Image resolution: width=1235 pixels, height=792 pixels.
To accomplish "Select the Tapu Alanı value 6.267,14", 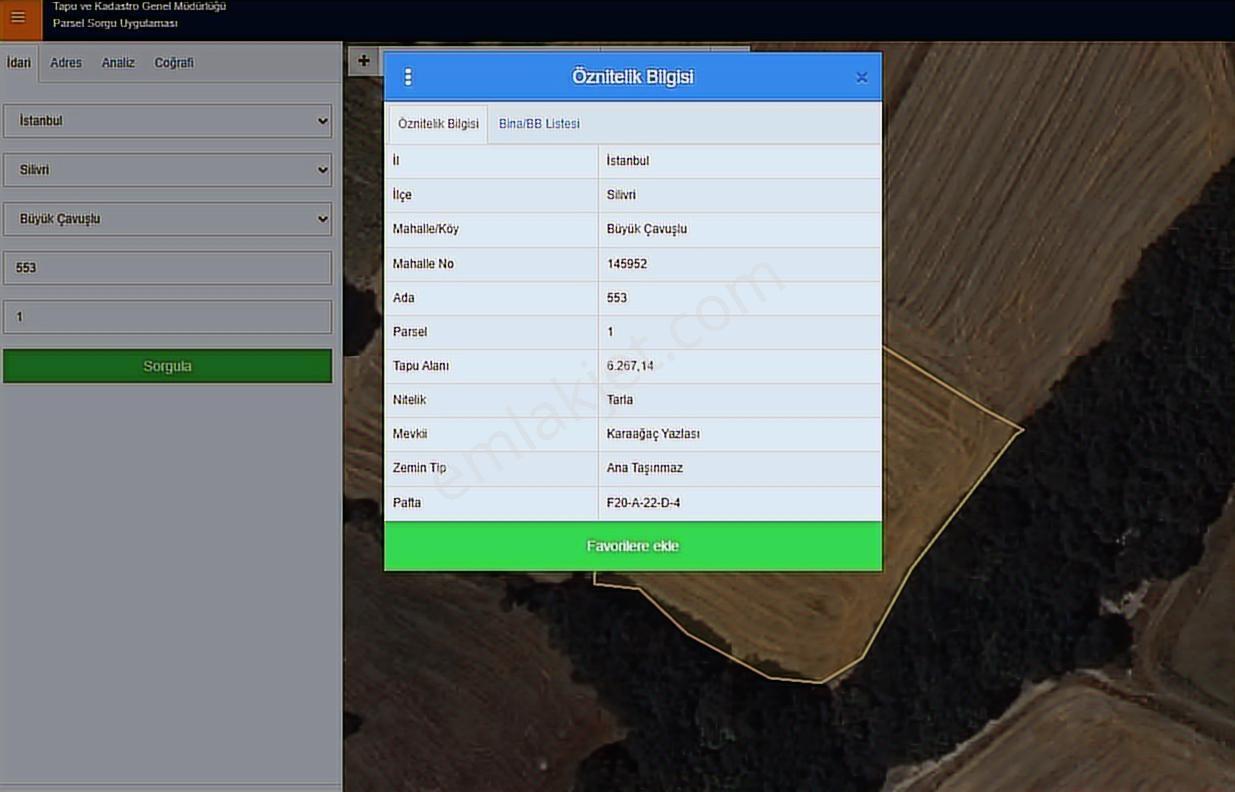I will point(630,366).
